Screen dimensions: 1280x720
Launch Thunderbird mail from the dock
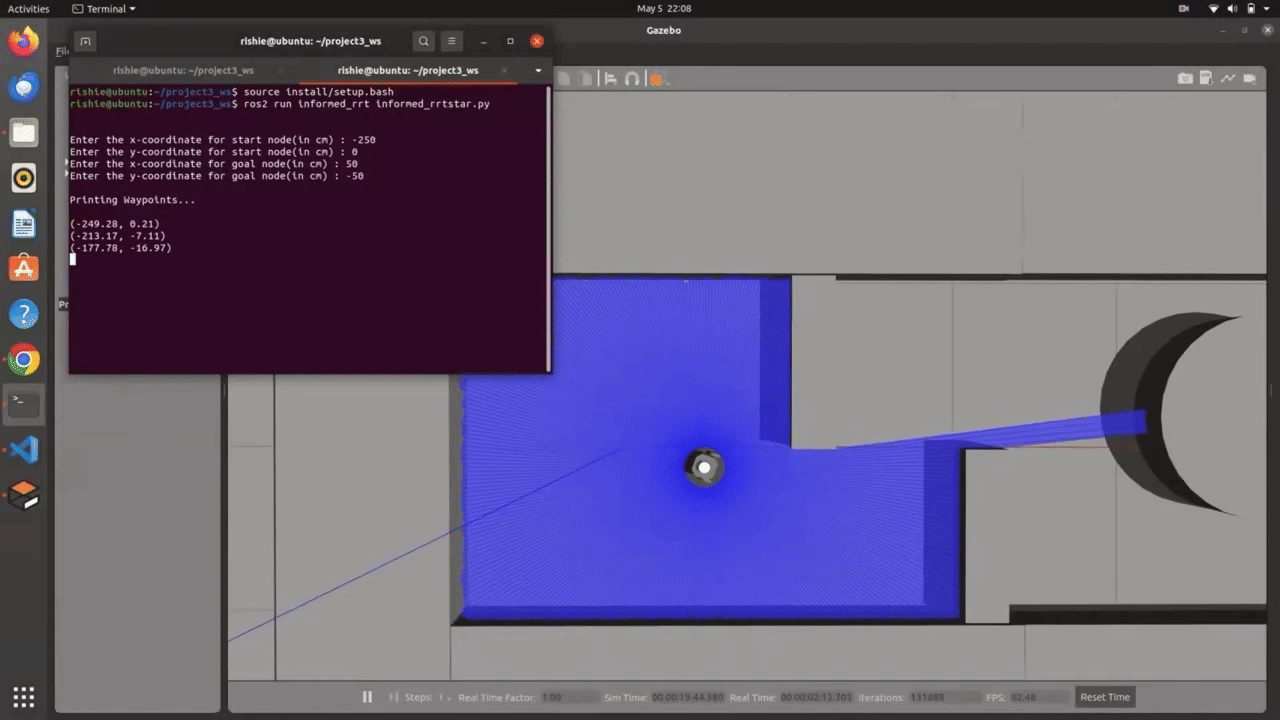(24, 88)
